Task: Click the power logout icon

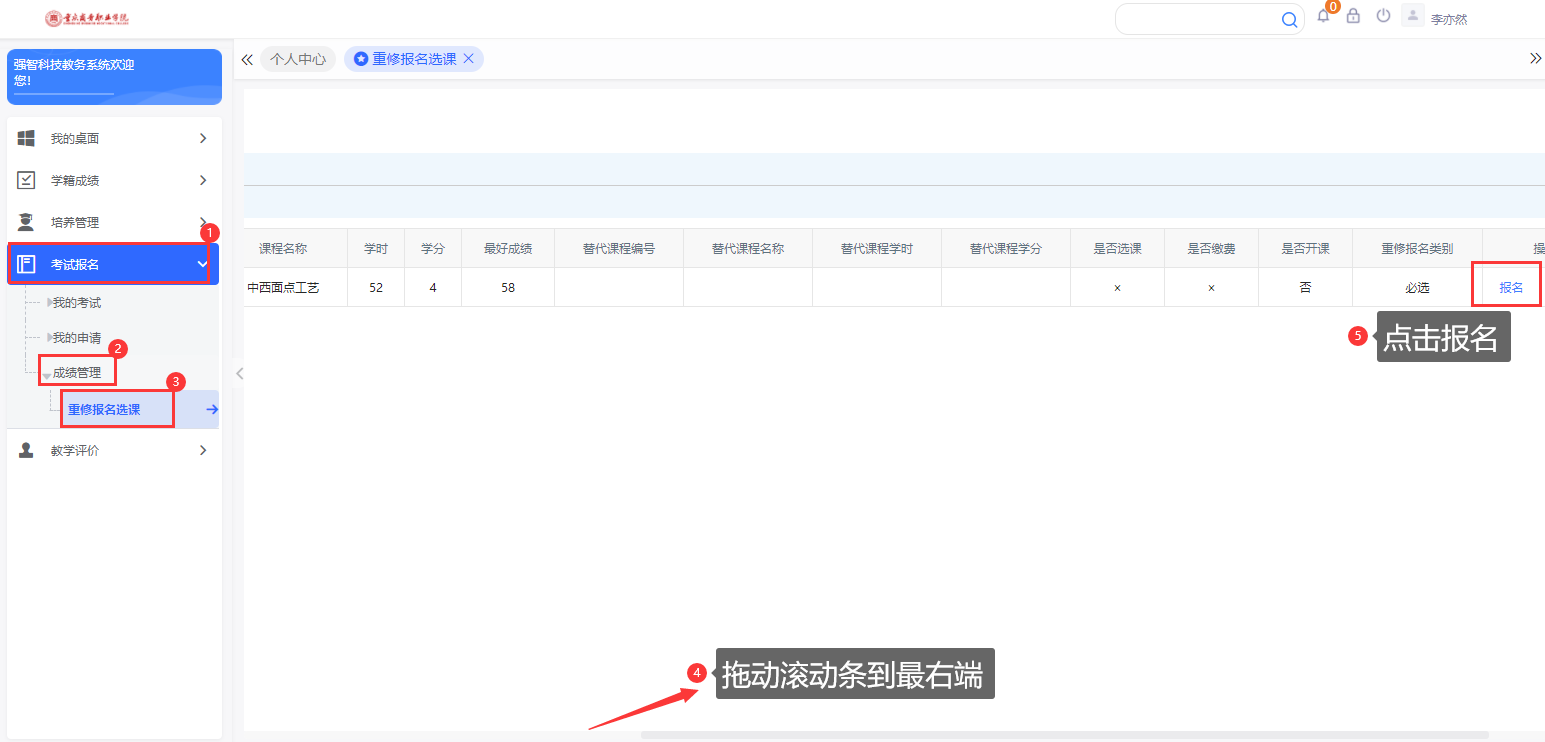Action: [x=1383, y=16]
